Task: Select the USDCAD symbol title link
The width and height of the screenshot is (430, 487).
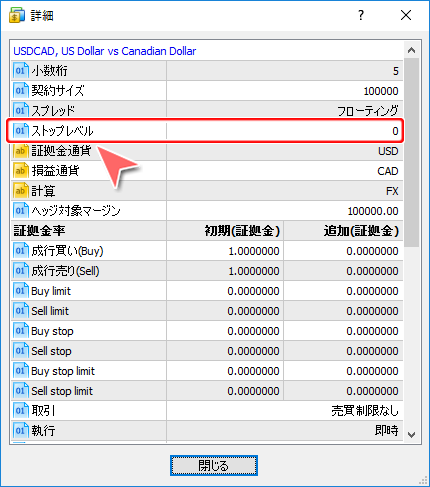Action: [105, 51]
